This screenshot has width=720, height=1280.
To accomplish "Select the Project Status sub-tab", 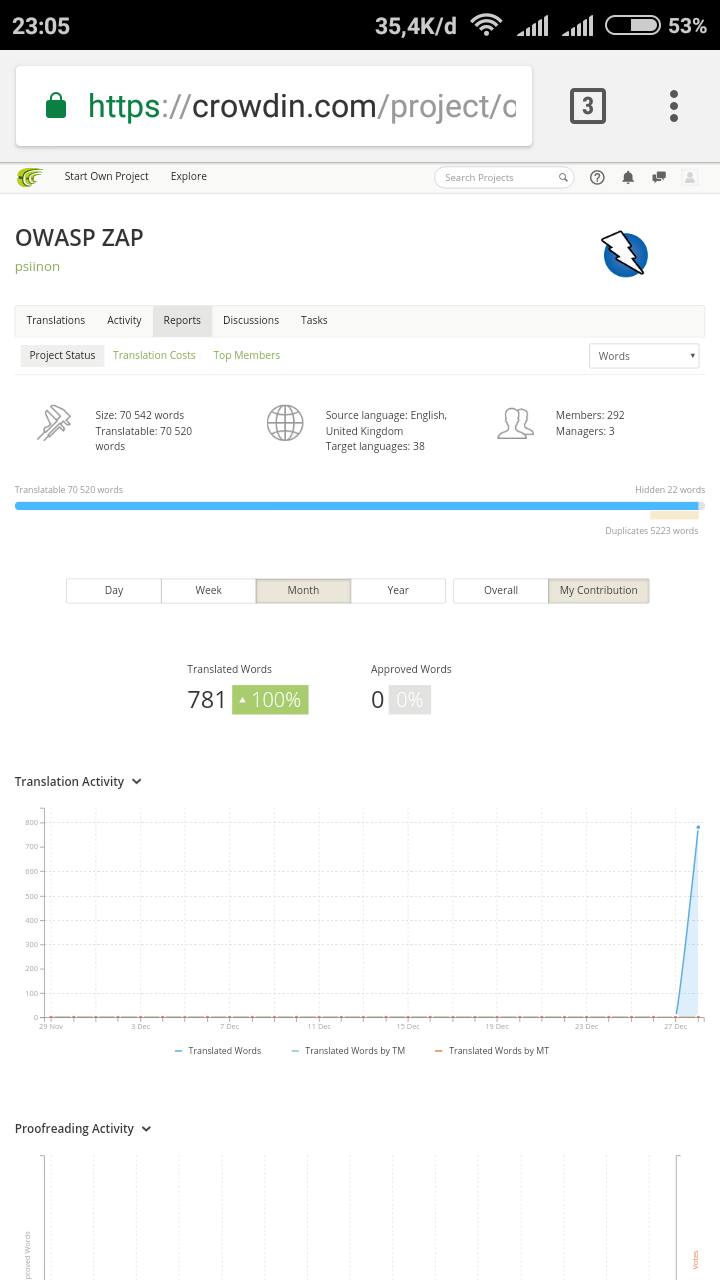I will (62, 355).
